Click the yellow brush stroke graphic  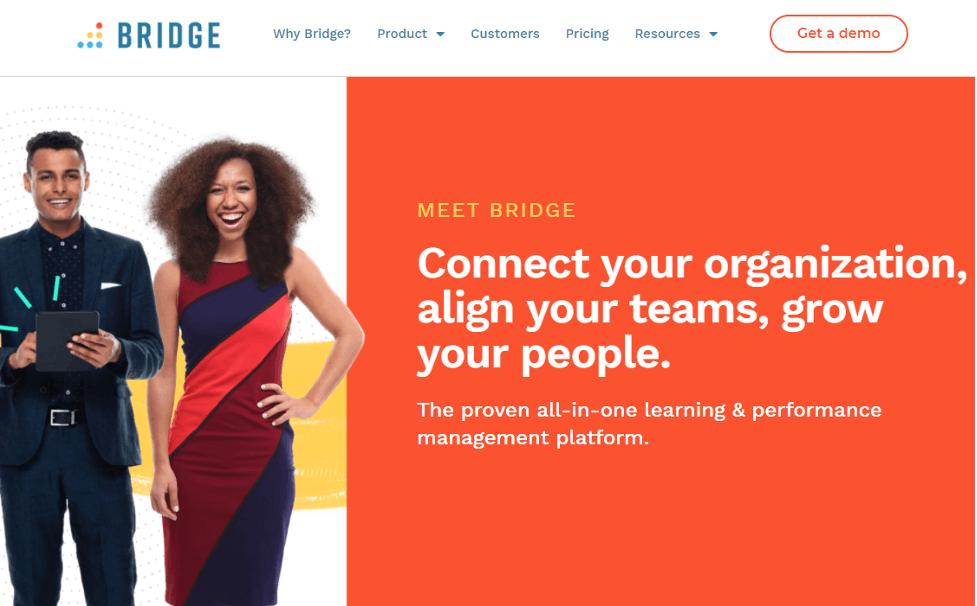tap(318, 424)
